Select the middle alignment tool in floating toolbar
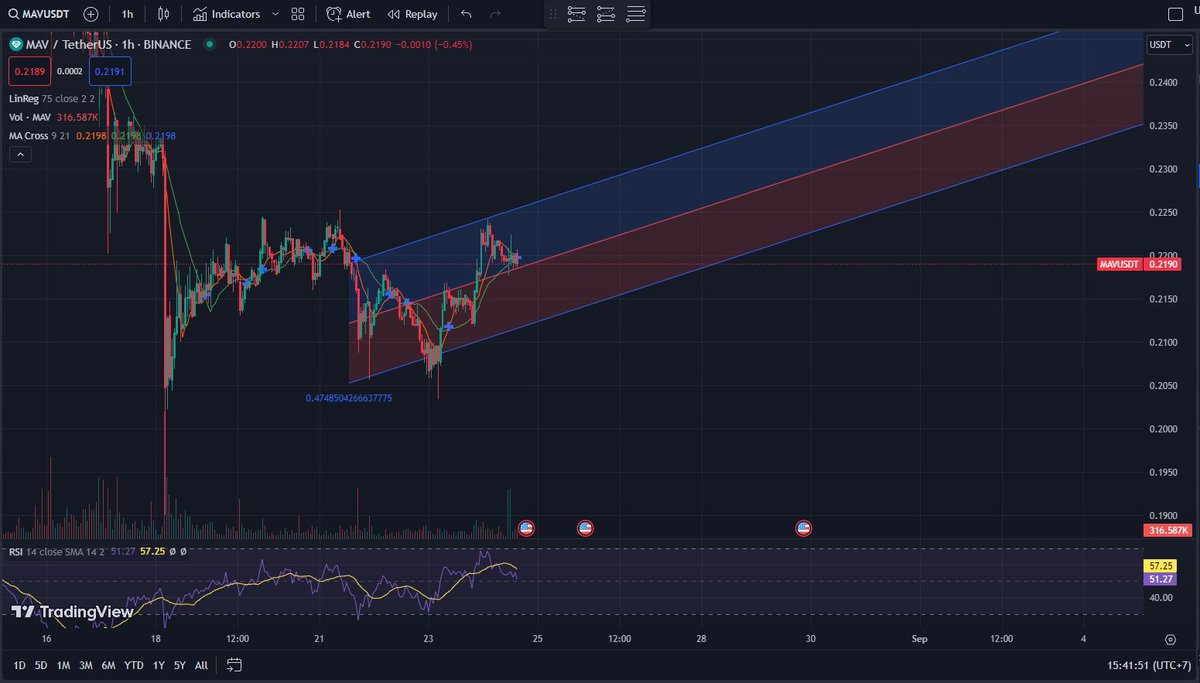This screenshot has width=1200, height=683. point(605,14)
